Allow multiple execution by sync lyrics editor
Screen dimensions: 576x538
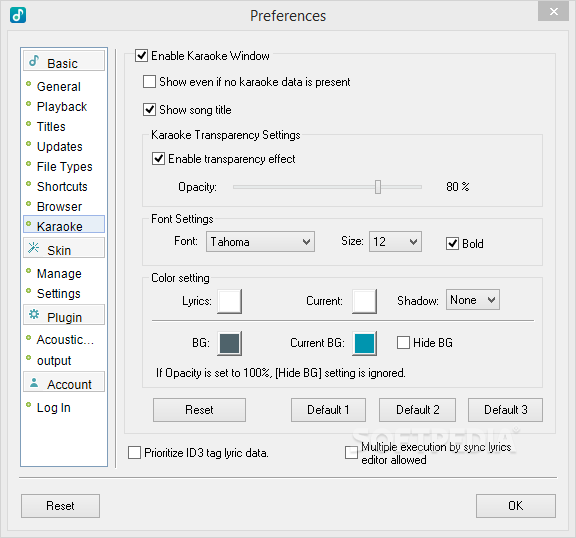click(x=351, y=452)
